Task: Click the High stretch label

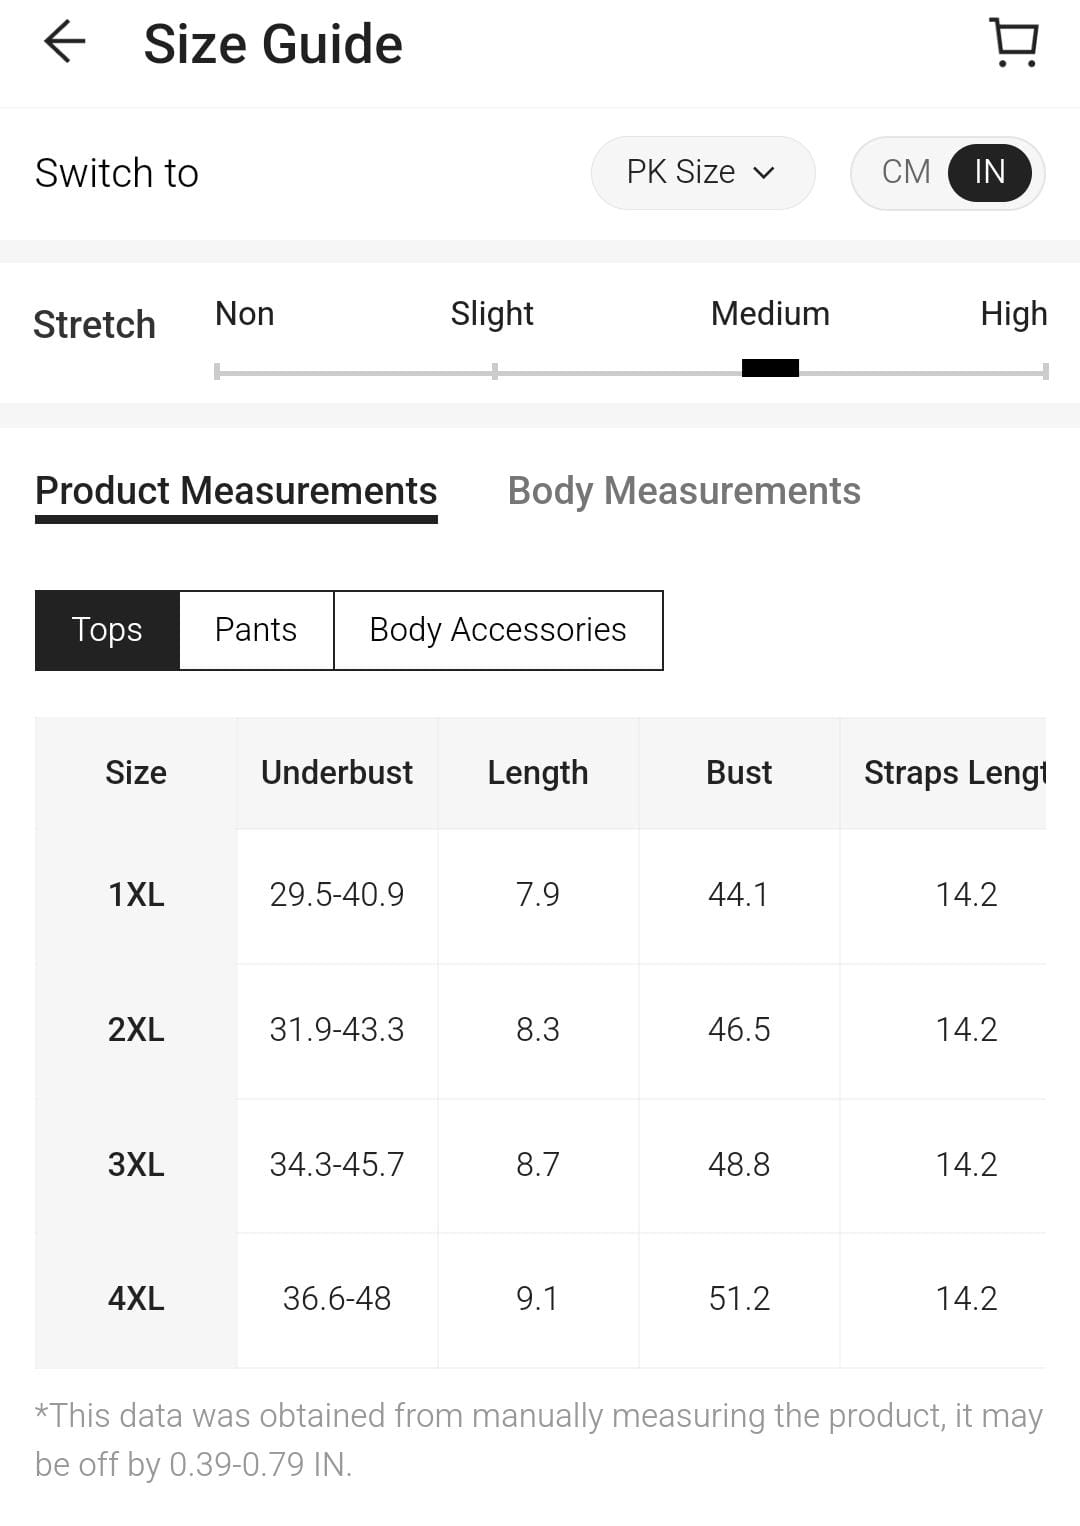Action: (x=1013, y=314)
